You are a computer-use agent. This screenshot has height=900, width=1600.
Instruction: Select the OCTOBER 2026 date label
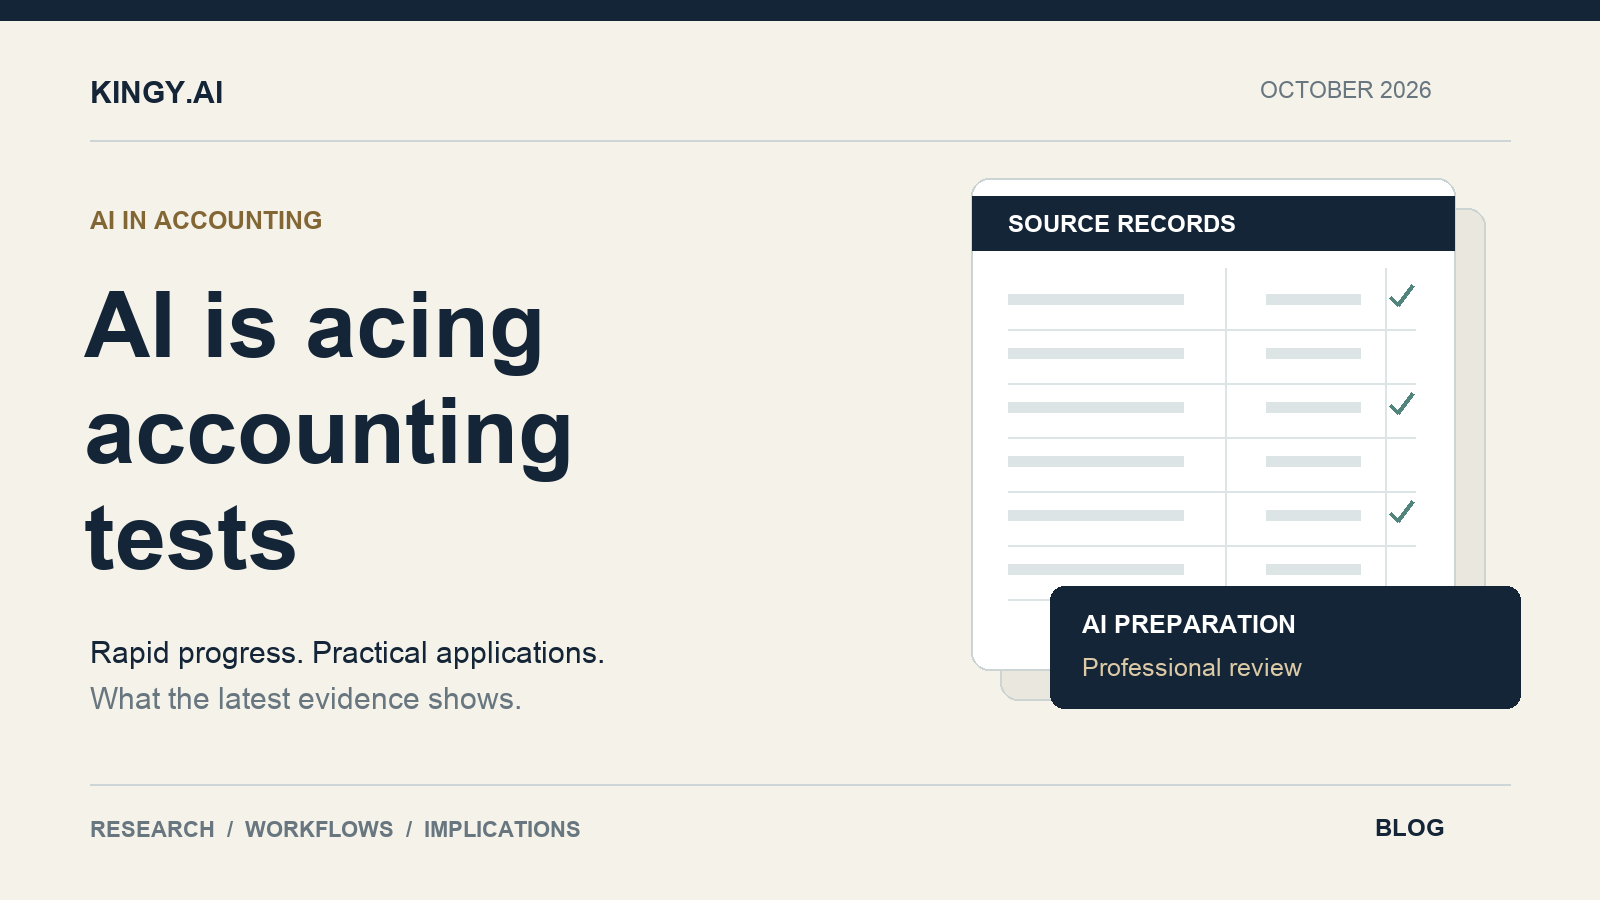coord(1345,90)
